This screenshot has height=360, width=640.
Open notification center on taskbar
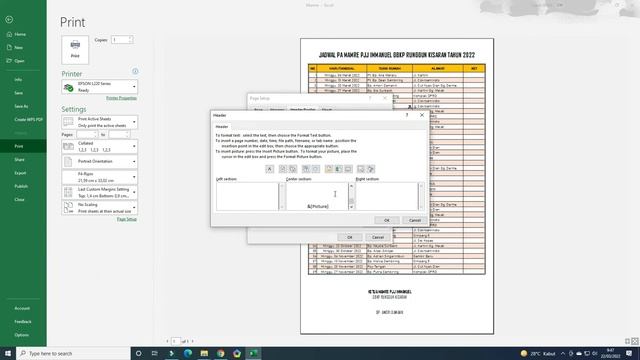pyautogui.click(x=629, y=353)
